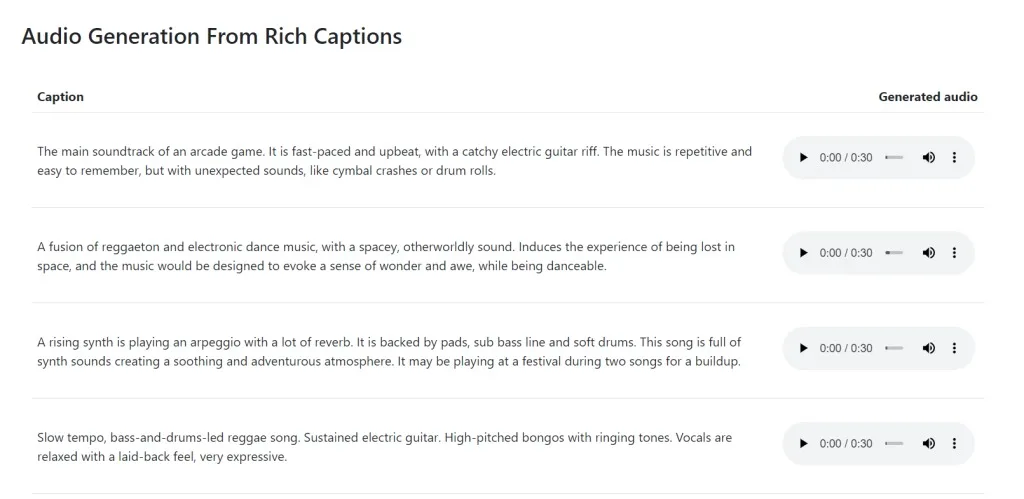Open more options for arcade game audio
This screenshot has width=1024, height=499.
pos(954,158)
